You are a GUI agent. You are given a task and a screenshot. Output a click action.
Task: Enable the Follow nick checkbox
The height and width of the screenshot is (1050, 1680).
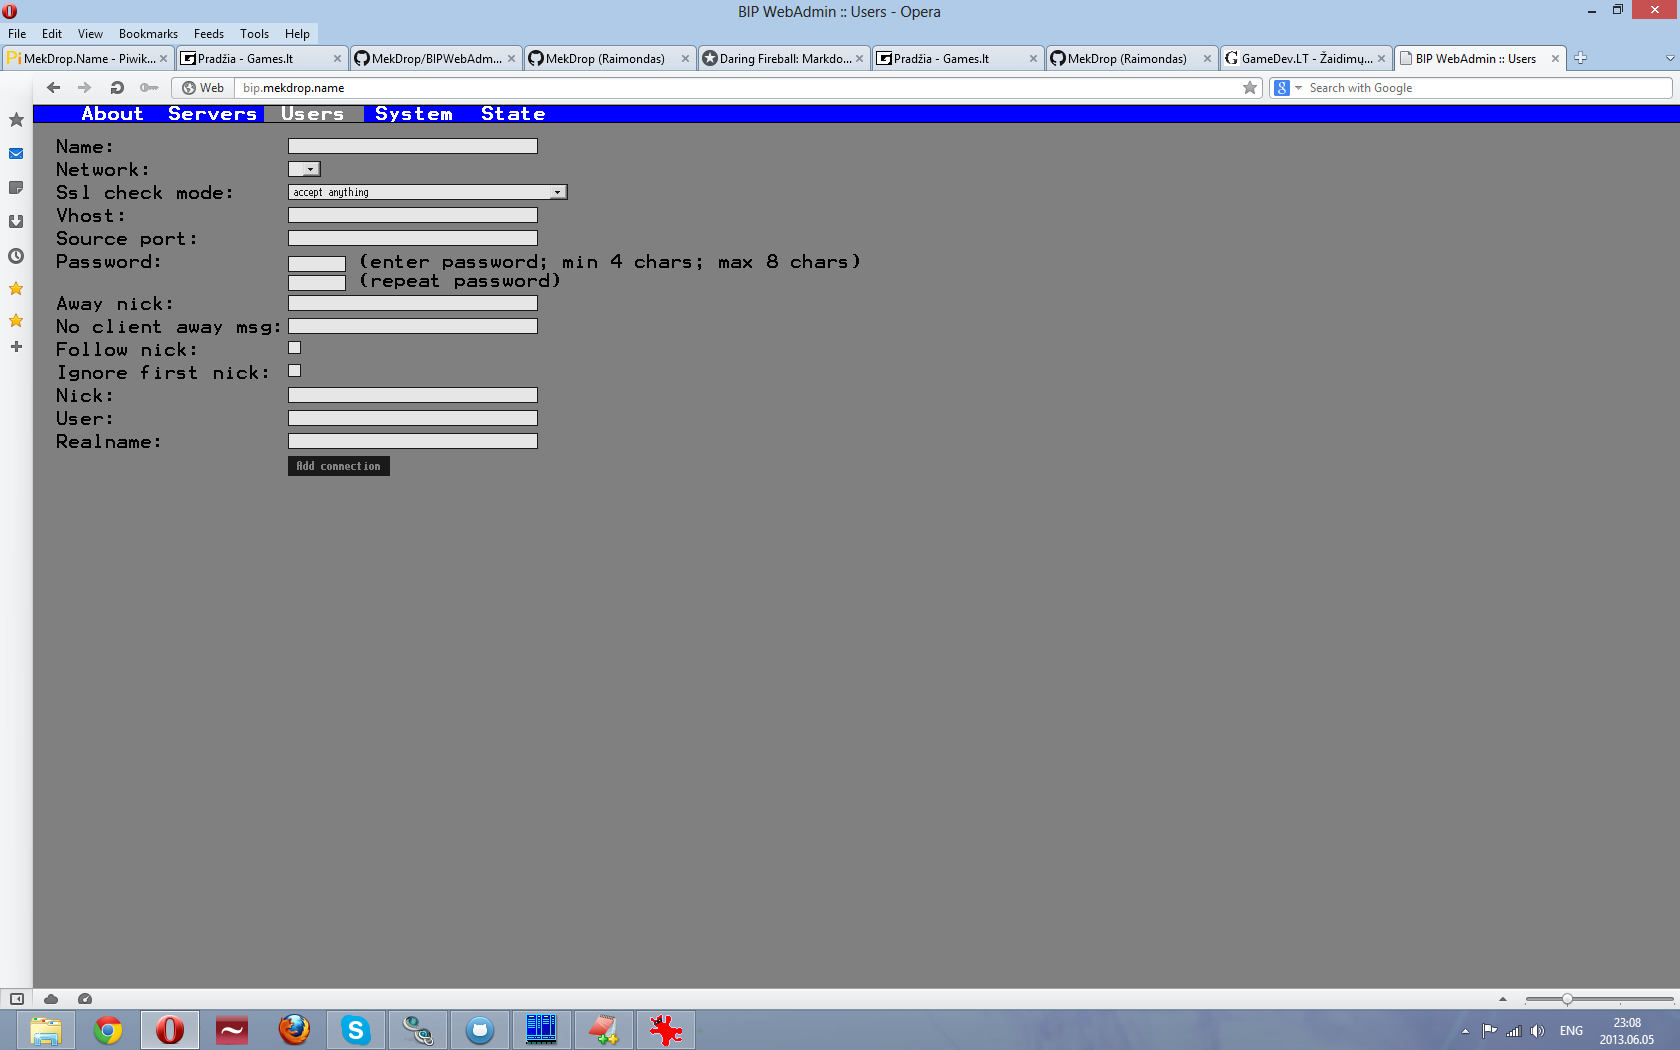[295, 348]
